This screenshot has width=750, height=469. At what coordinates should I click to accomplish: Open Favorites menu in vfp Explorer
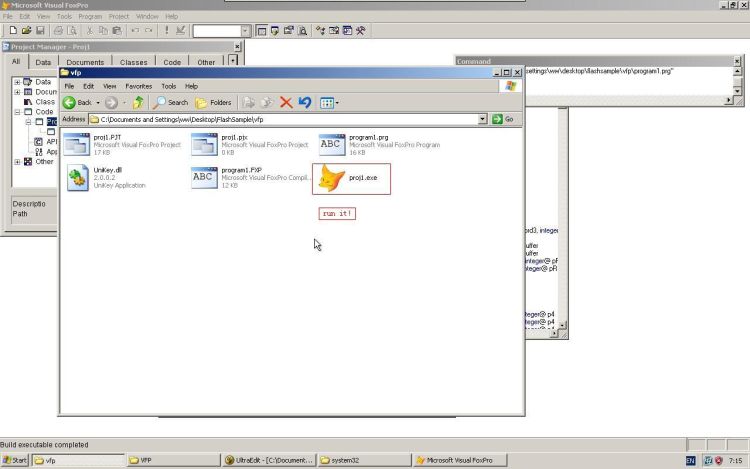(138, 87)
